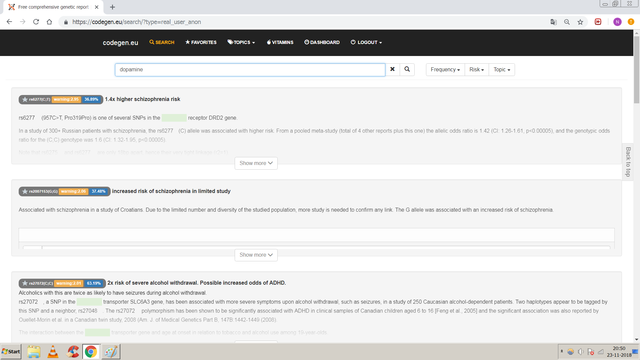This screenshot has width=640, height=360.
Task: Favorite the alcohol withdrawal result with its star
Action: 24,283
